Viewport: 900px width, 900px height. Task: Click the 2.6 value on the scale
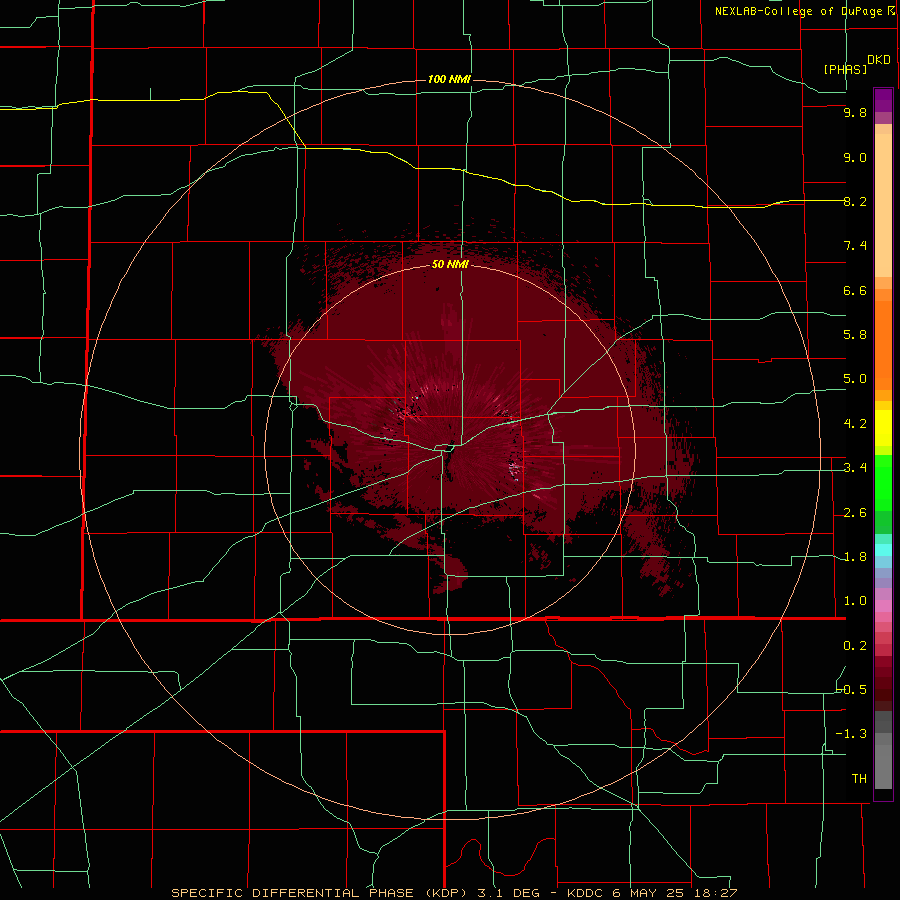855,513
